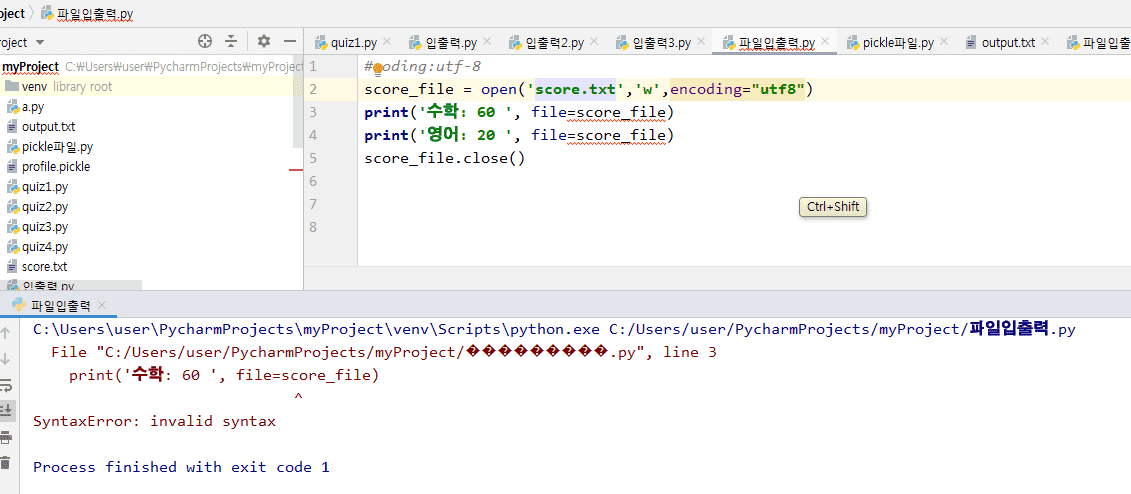Image resolution: width=1131 pixels, height=494 pixels.
Task: Close the 파일입출력 run tab
Action: (102, 305)
